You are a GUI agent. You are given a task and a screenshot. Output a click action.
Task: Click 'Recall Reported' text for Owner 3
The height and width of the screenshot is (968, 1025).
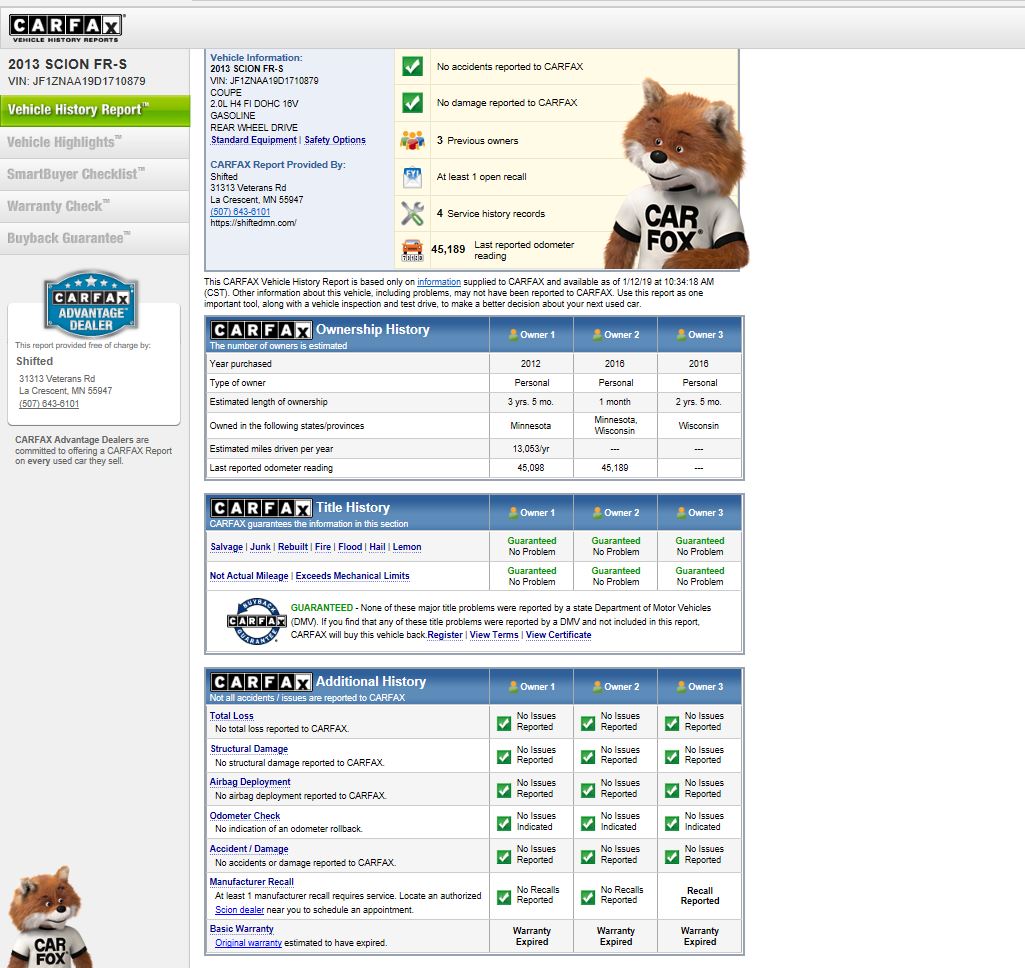pos(699,895)
